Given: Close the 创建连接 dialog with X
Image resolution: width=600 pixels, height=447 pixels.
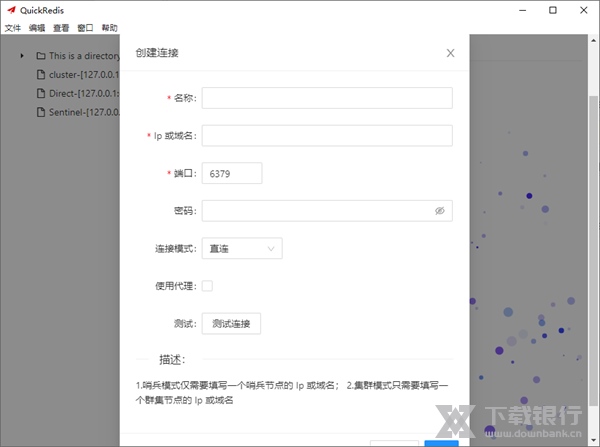Looking at the screenshot, I should 450,53.
